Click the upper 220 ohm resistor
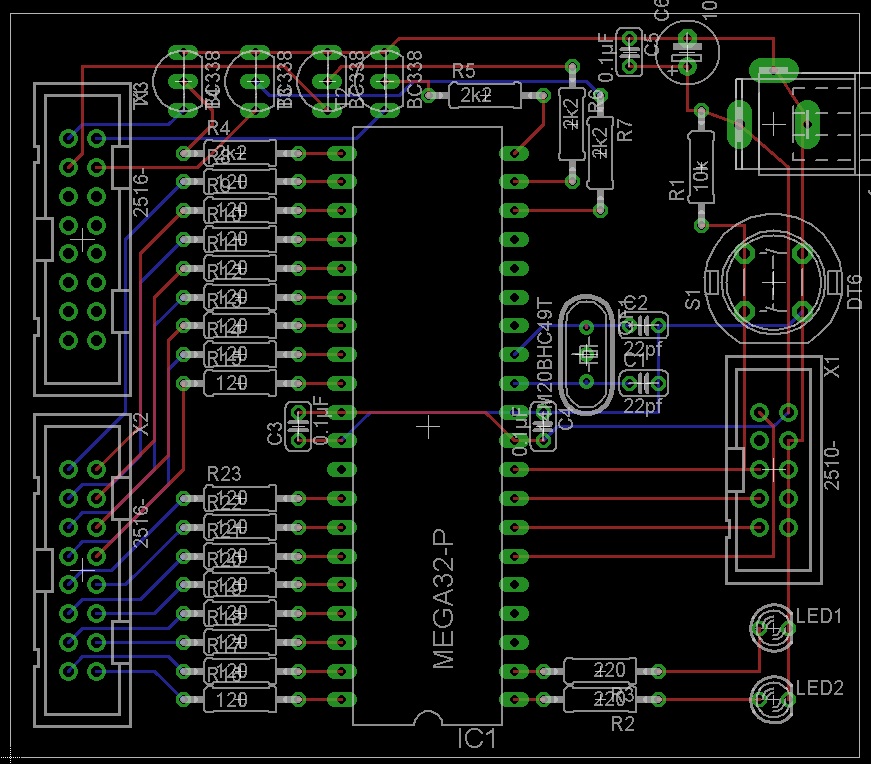Image resolution: width=871 pixels, height=764 pixels. [x=600, y=671]
